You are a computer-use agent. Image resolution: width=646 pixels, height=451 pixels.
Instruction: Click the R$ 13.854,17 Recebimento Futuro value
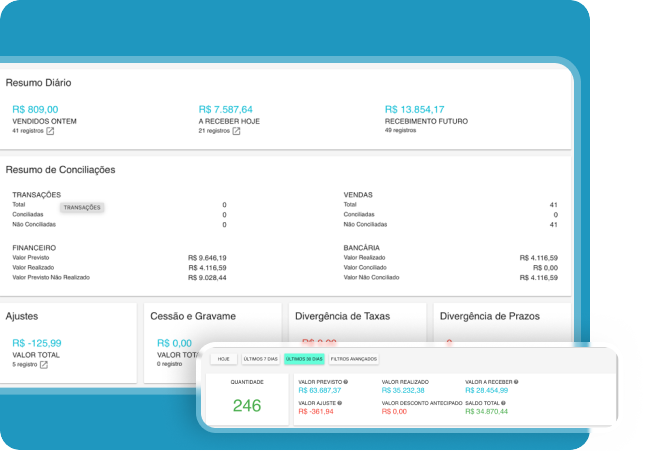click(414, 110)
